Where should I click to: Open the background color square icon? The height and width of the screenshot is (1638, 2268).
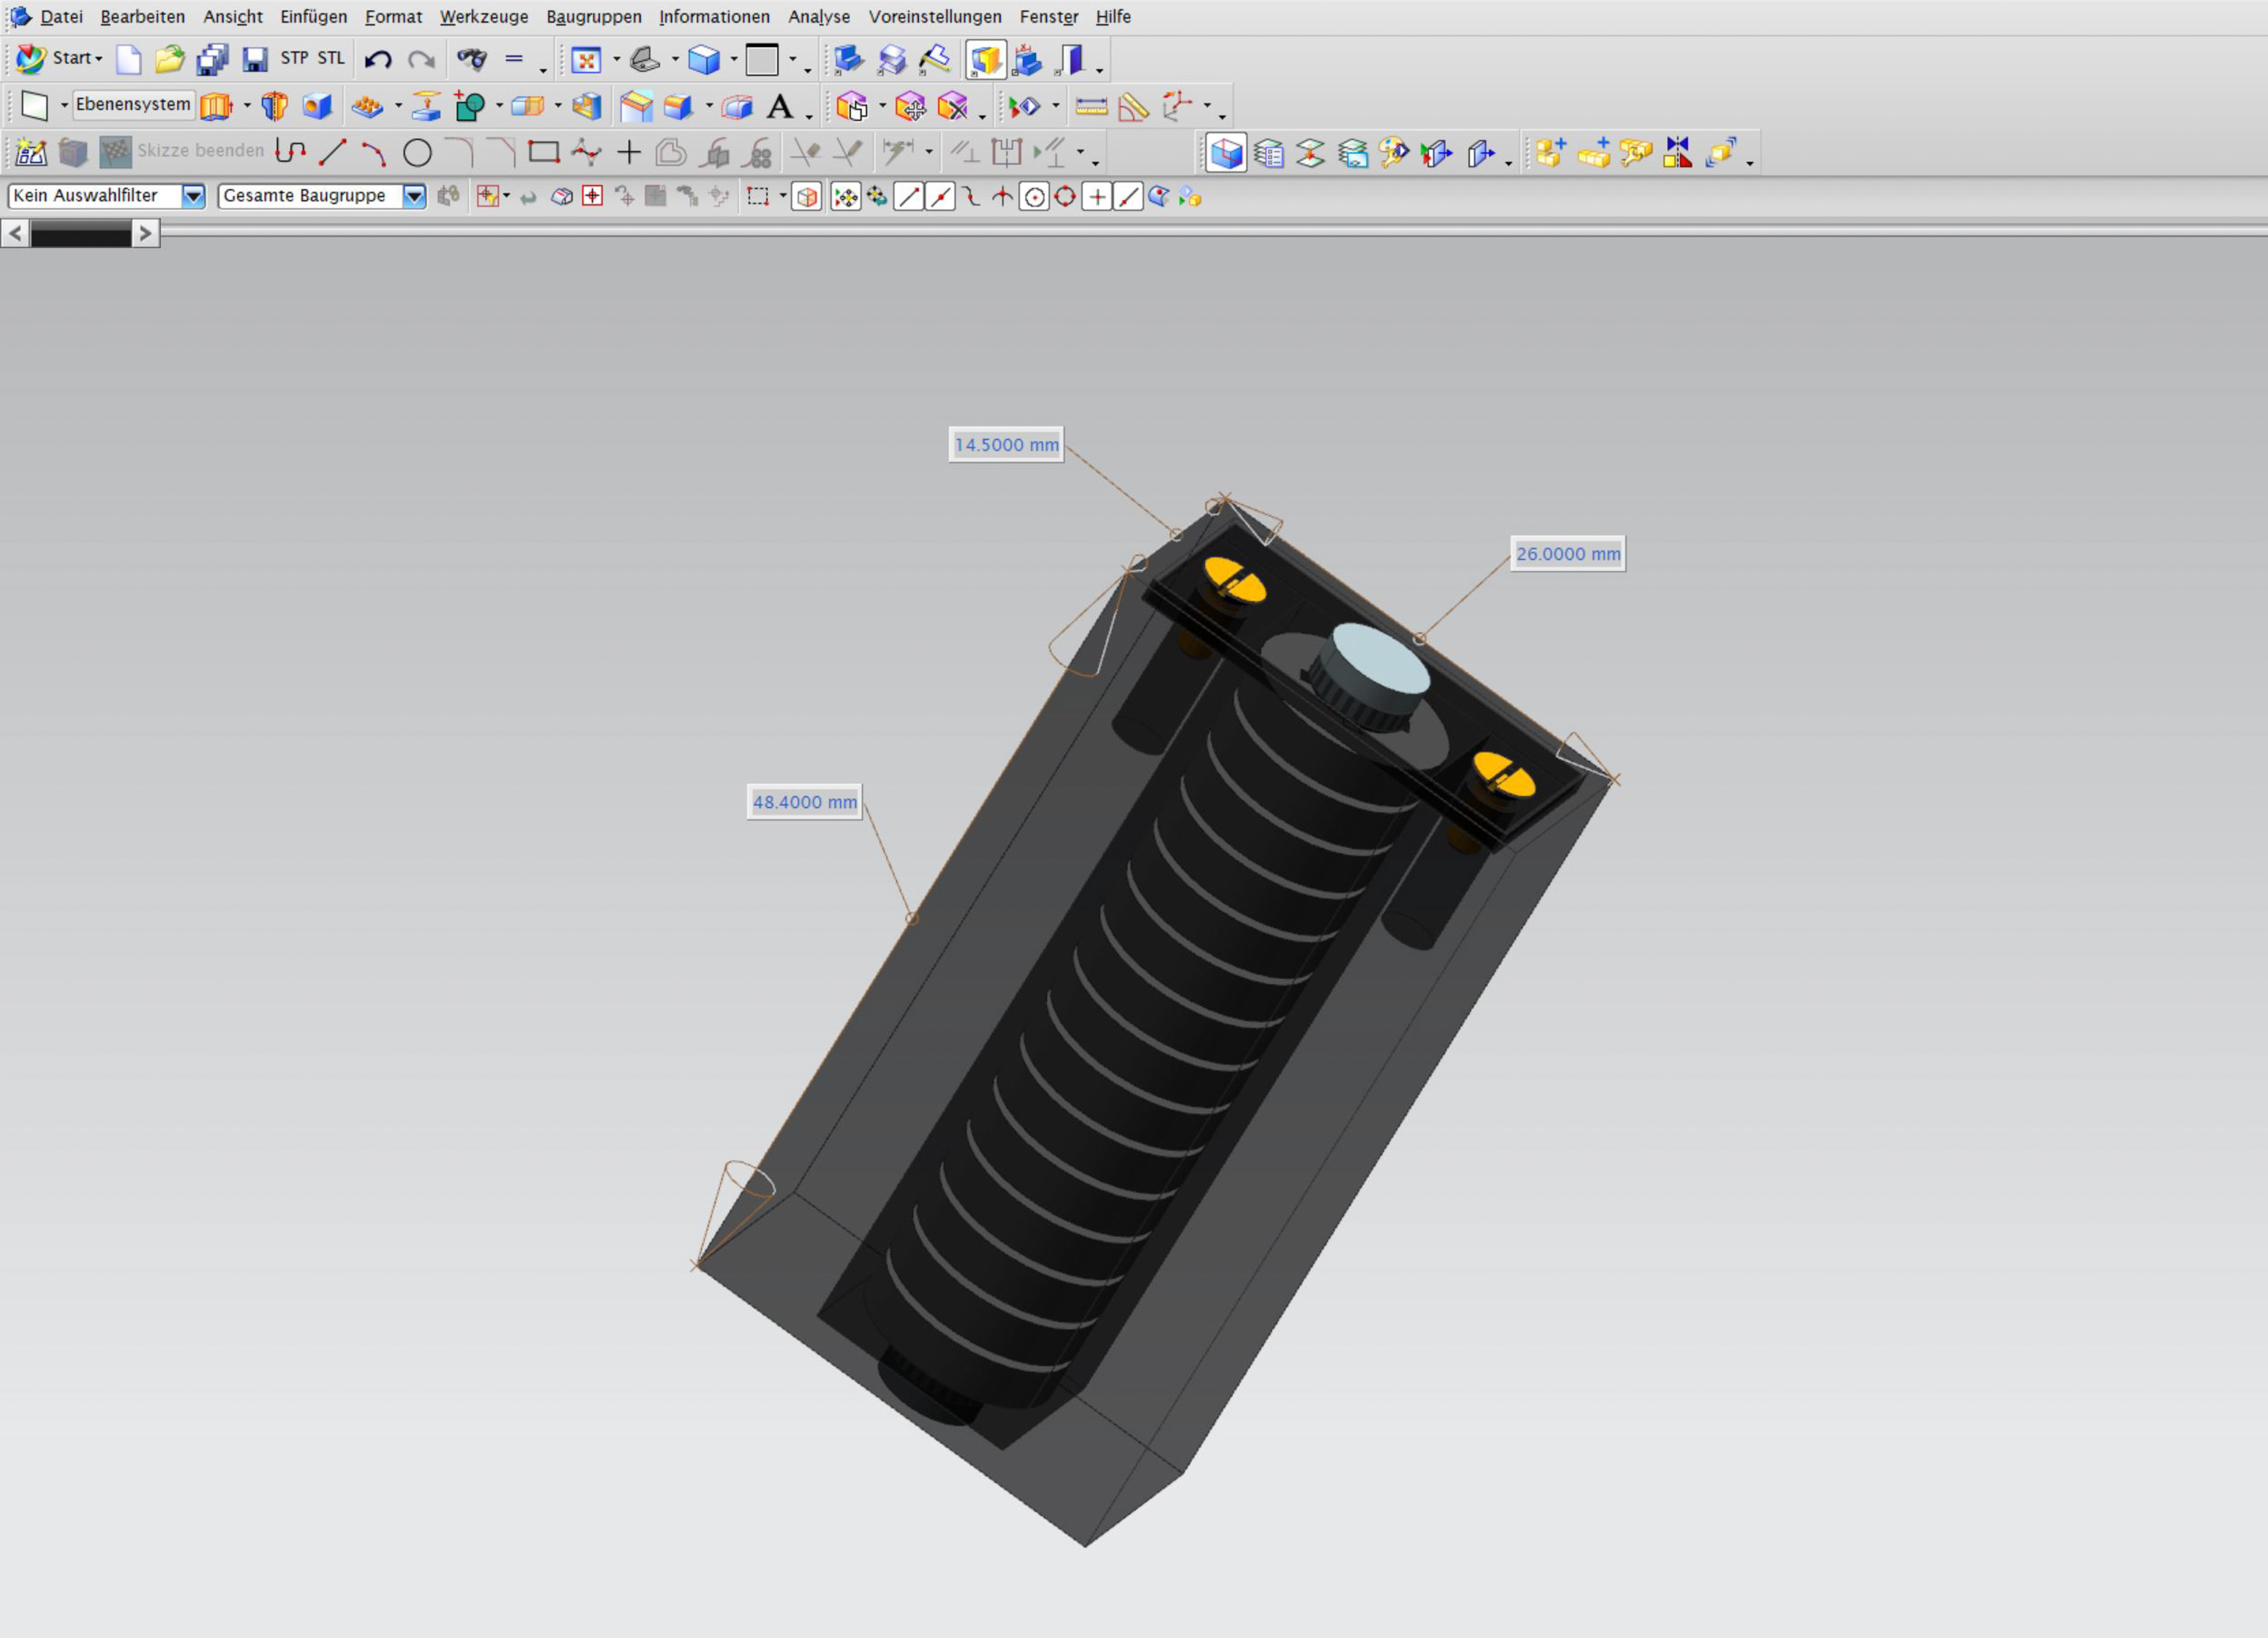[x=762, y=59]
